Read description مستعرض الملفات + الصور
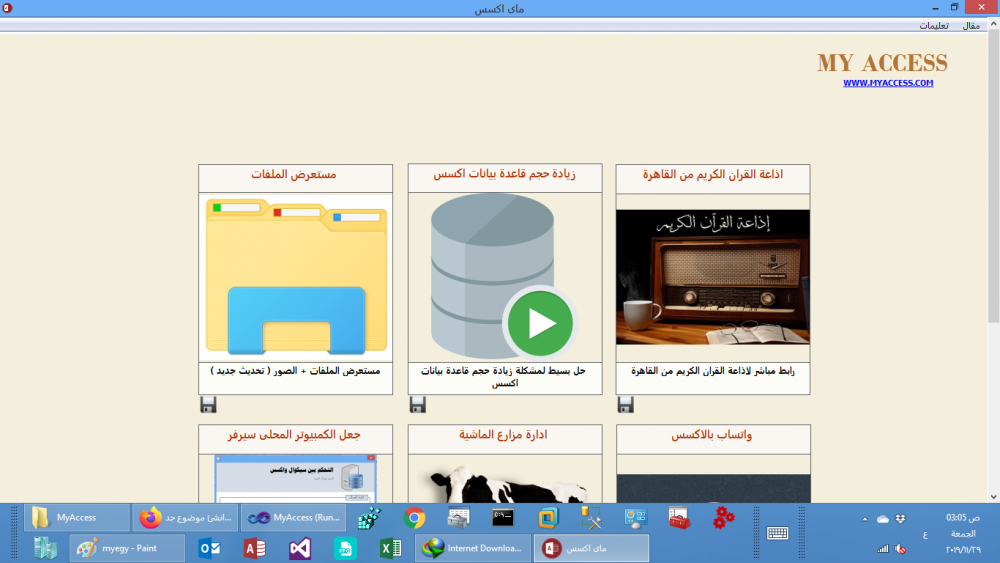Image resolution: width=1000 pixels, height=563 pixels. [295, 370]
